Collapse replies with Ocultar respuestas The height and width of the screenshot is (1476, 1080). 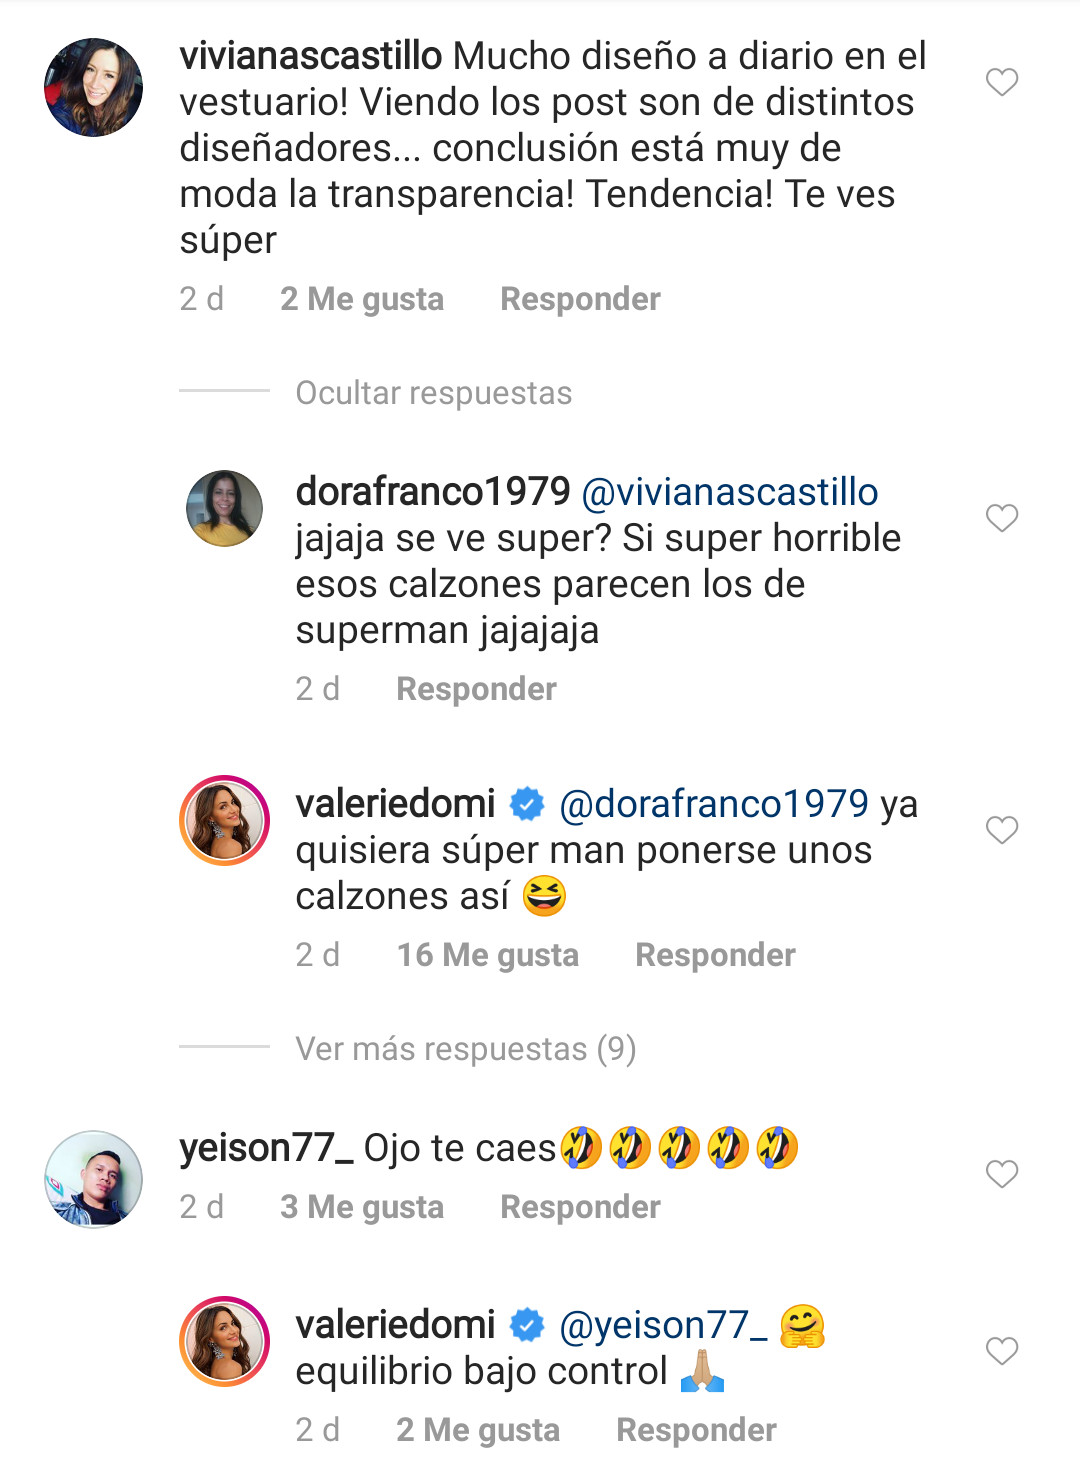433,393
